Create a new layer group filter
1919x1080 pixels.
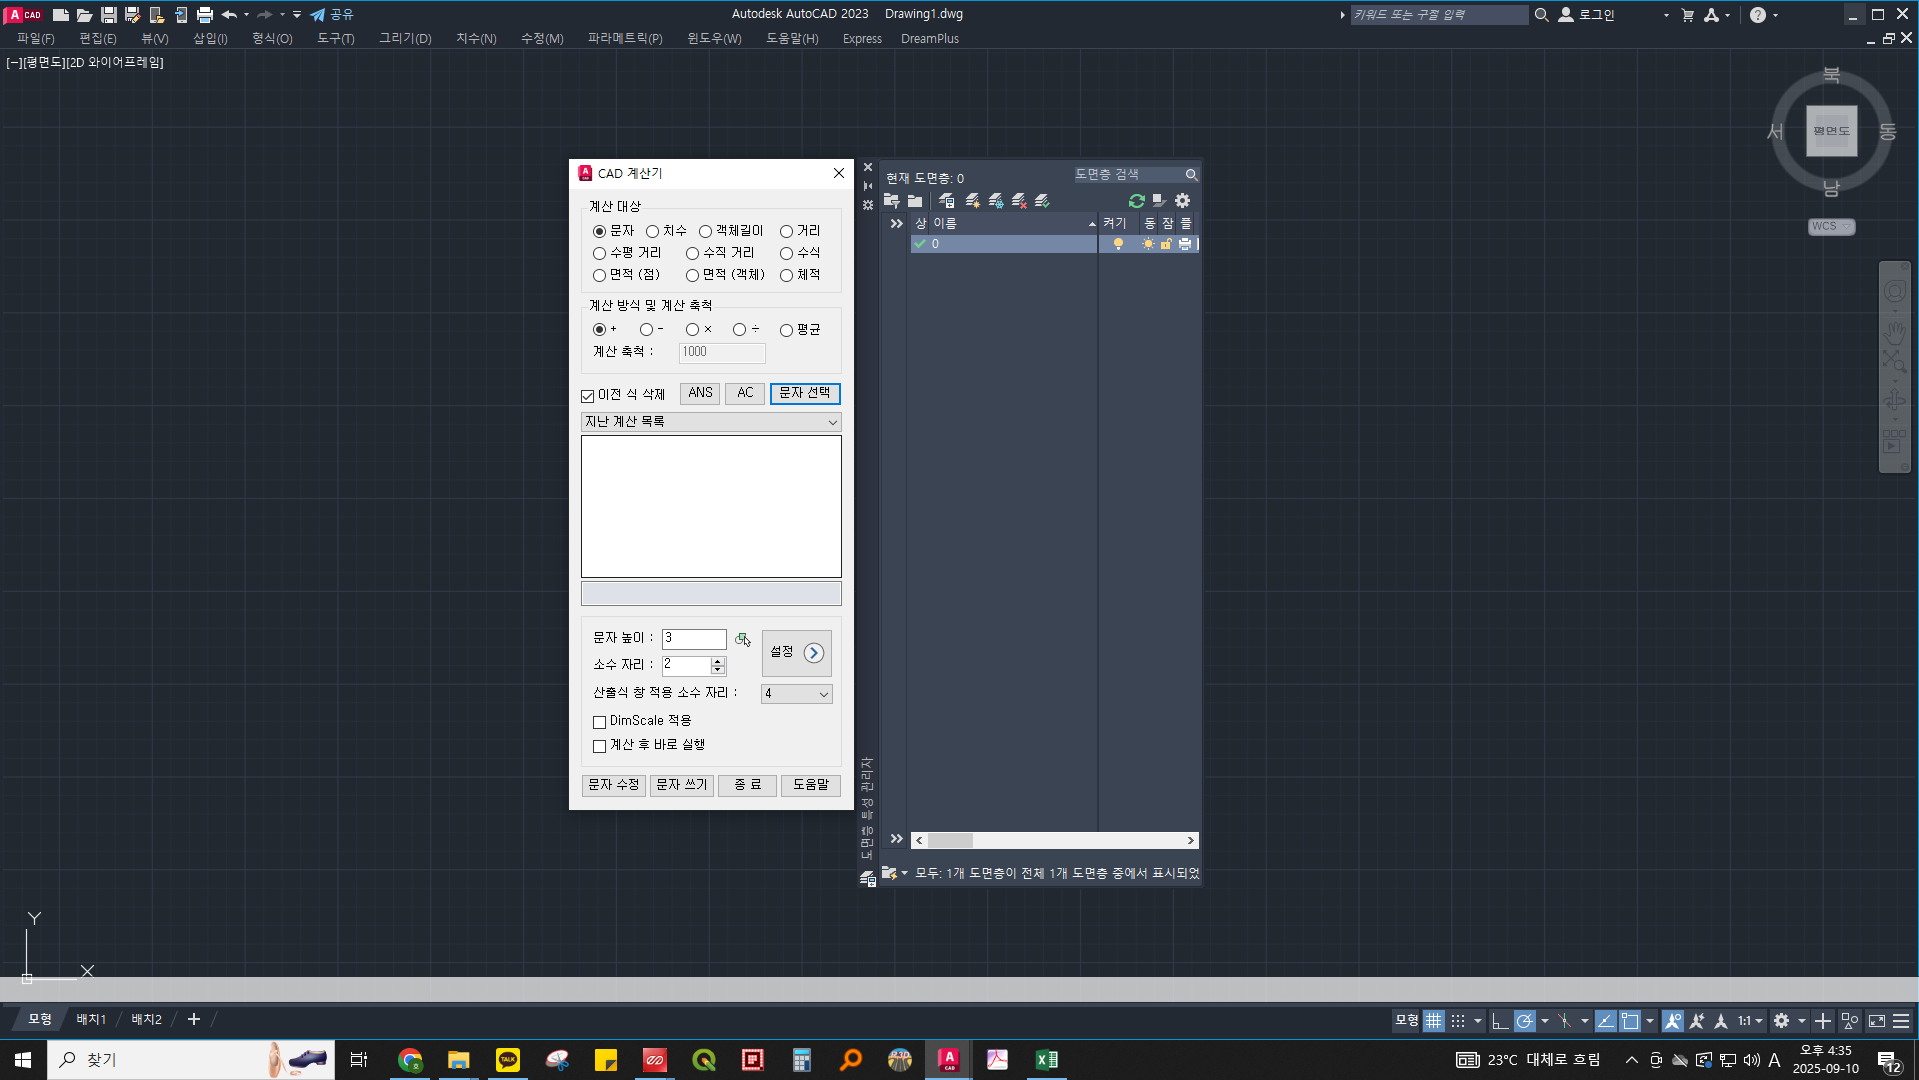(915, 201)
